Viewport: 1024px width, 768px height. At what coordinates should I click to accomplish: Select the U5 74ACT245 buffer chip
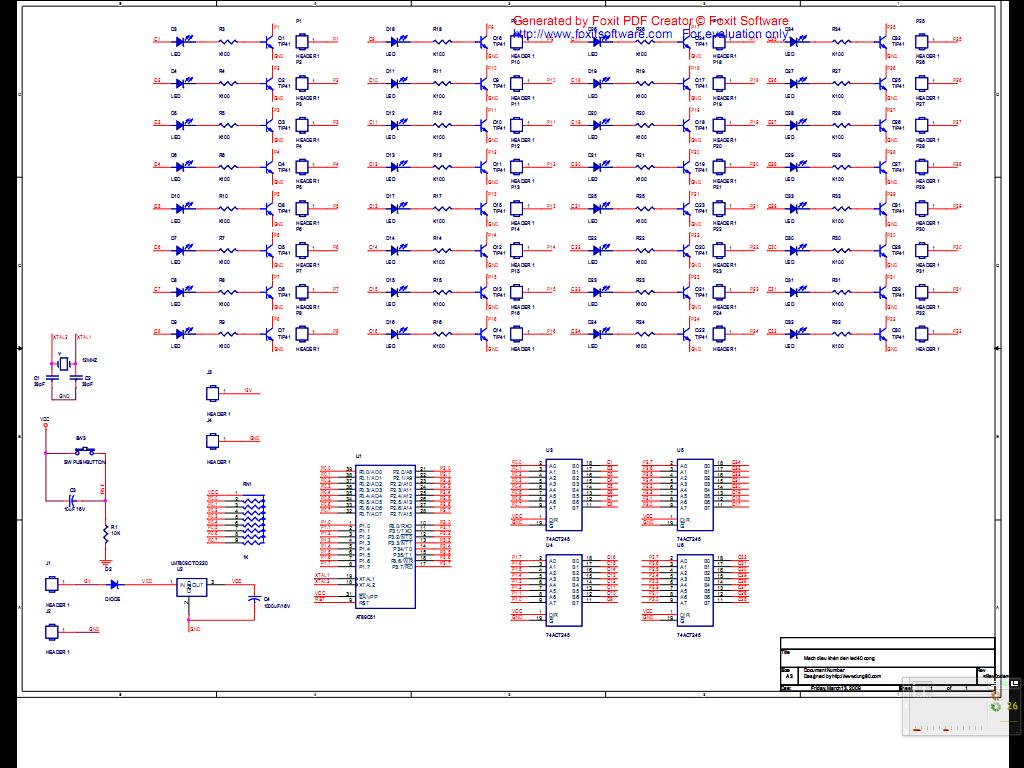click(x=695, y=494)
